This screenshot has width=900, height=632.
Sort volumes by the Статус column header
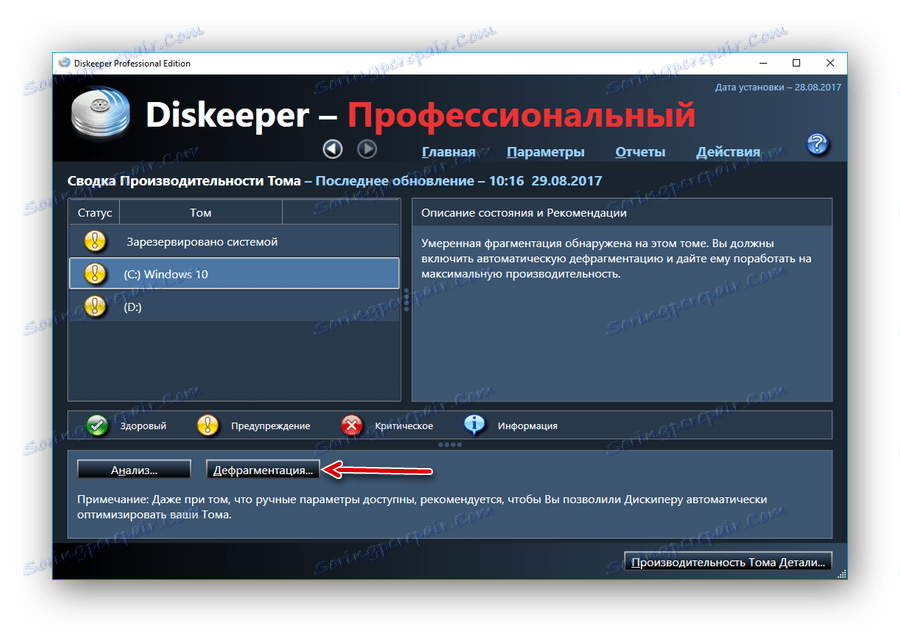point(94,212)
